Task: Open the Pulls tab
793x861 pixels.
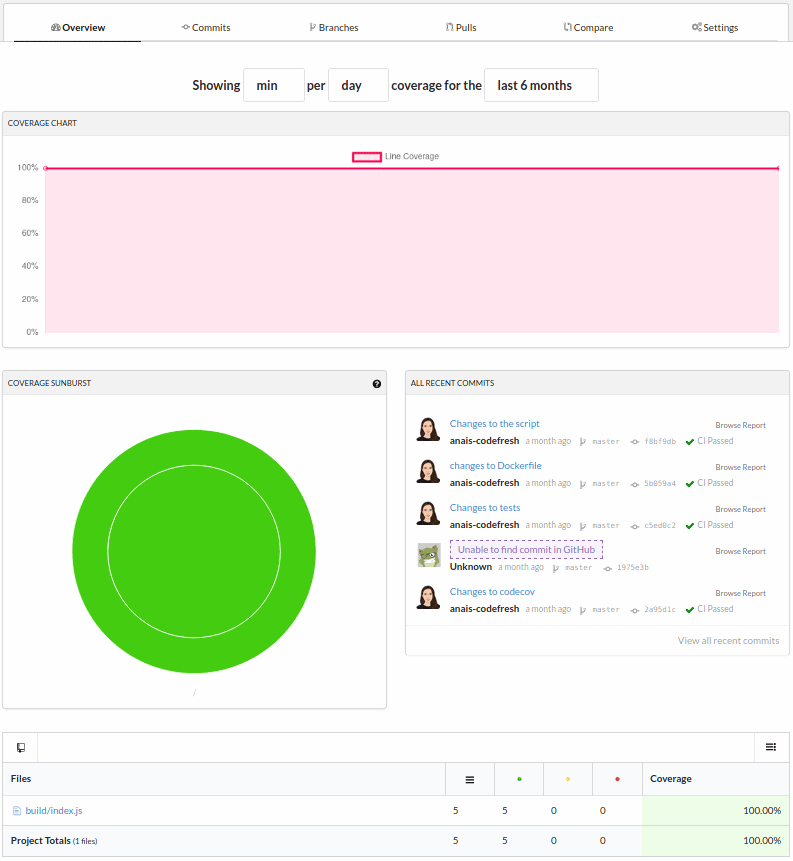Action: pyautogui.click(x=461, y=27)
